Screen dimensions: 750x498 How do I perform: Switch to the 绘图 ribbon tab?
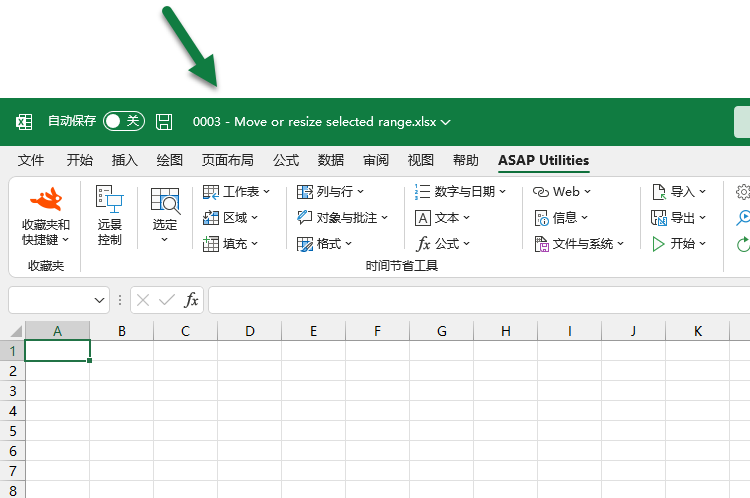coord(169,160)
